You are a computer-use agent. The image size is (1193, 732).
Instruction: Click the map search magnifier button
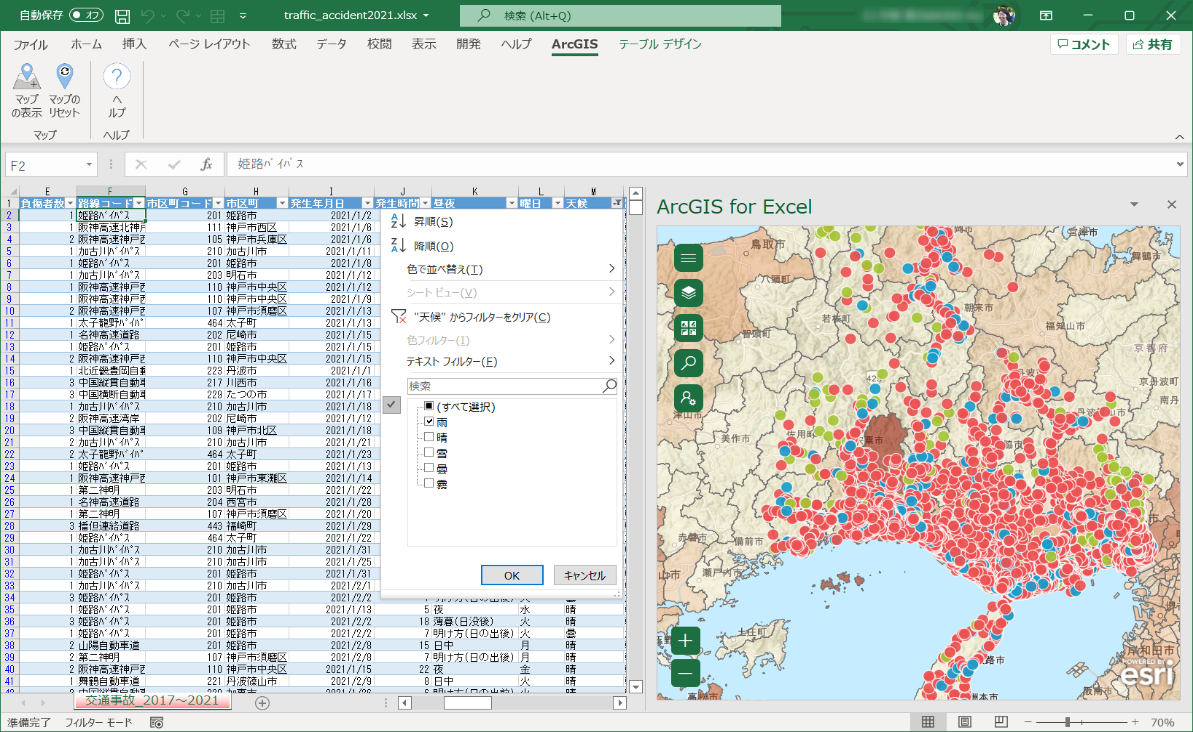click(688, 363)
